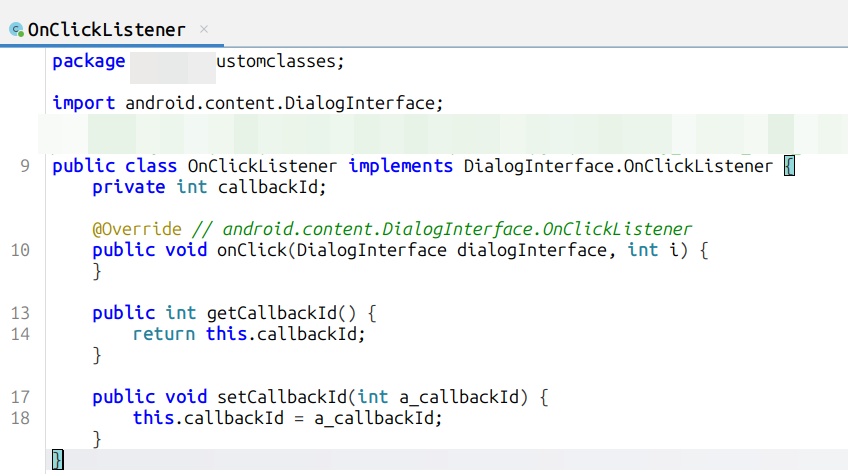
Task: Click line number 13 in gutter
Action: 20,313
